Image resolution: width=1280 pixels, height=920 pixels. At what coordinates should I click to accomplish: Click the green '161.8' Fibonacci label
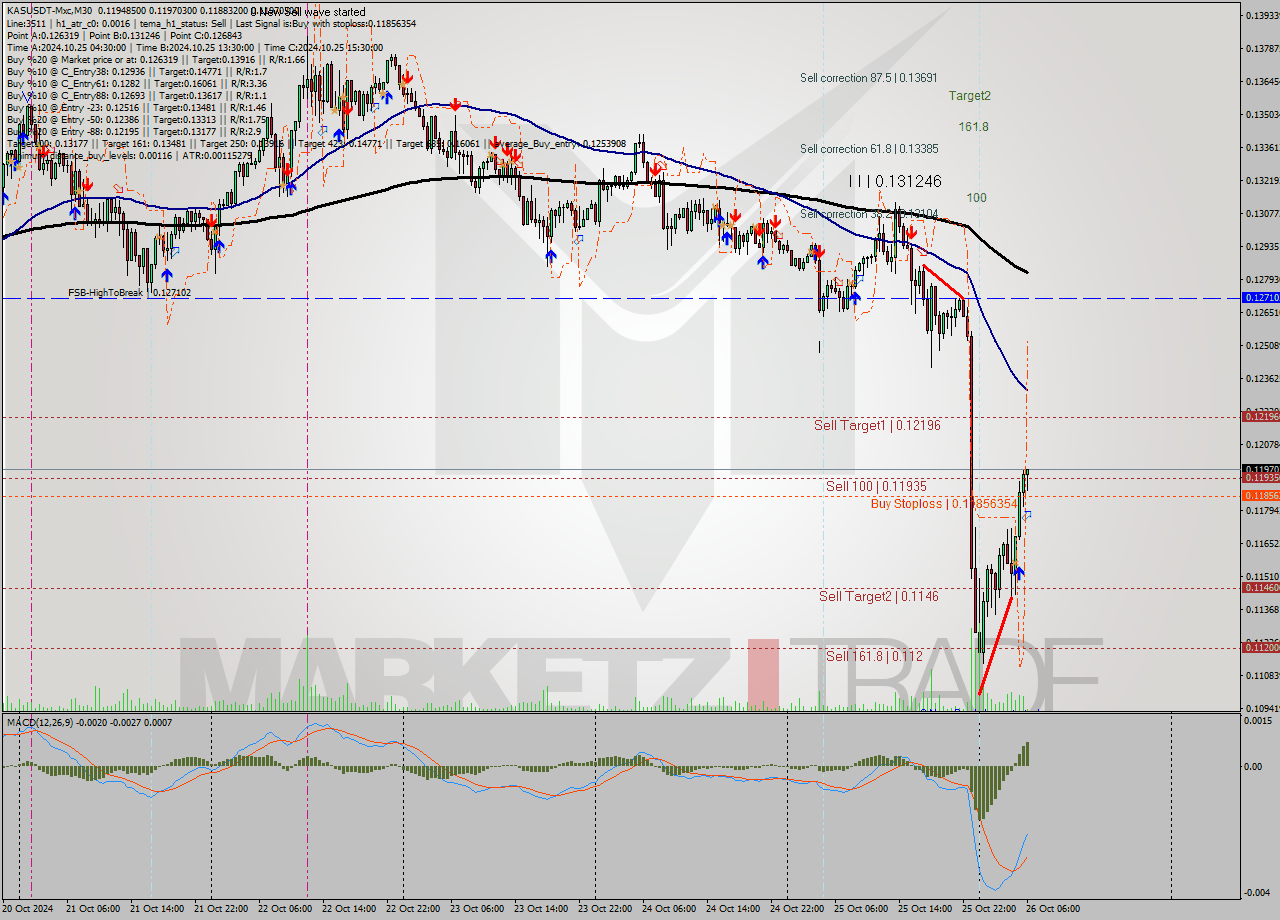973,127
